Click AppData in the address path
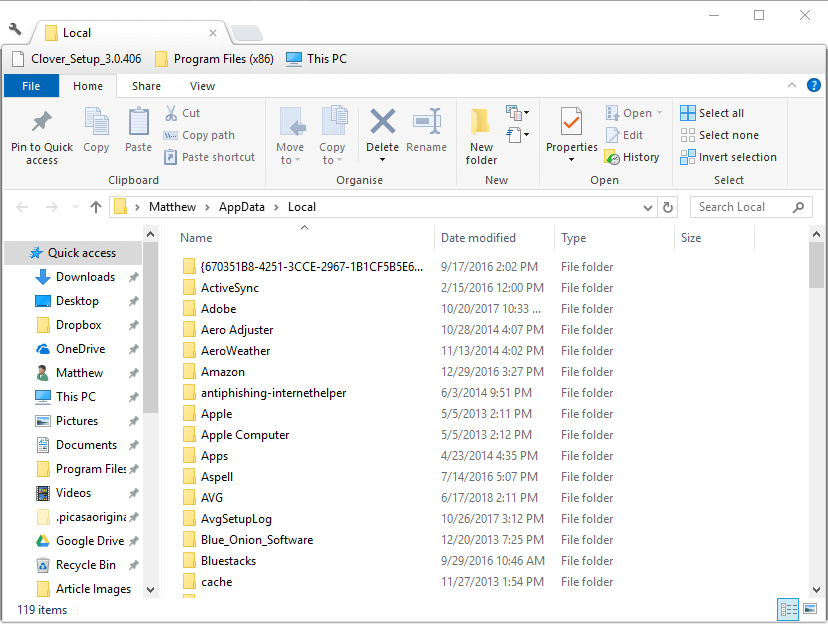Viewport: 828px width, 624px height. point(242,207)
